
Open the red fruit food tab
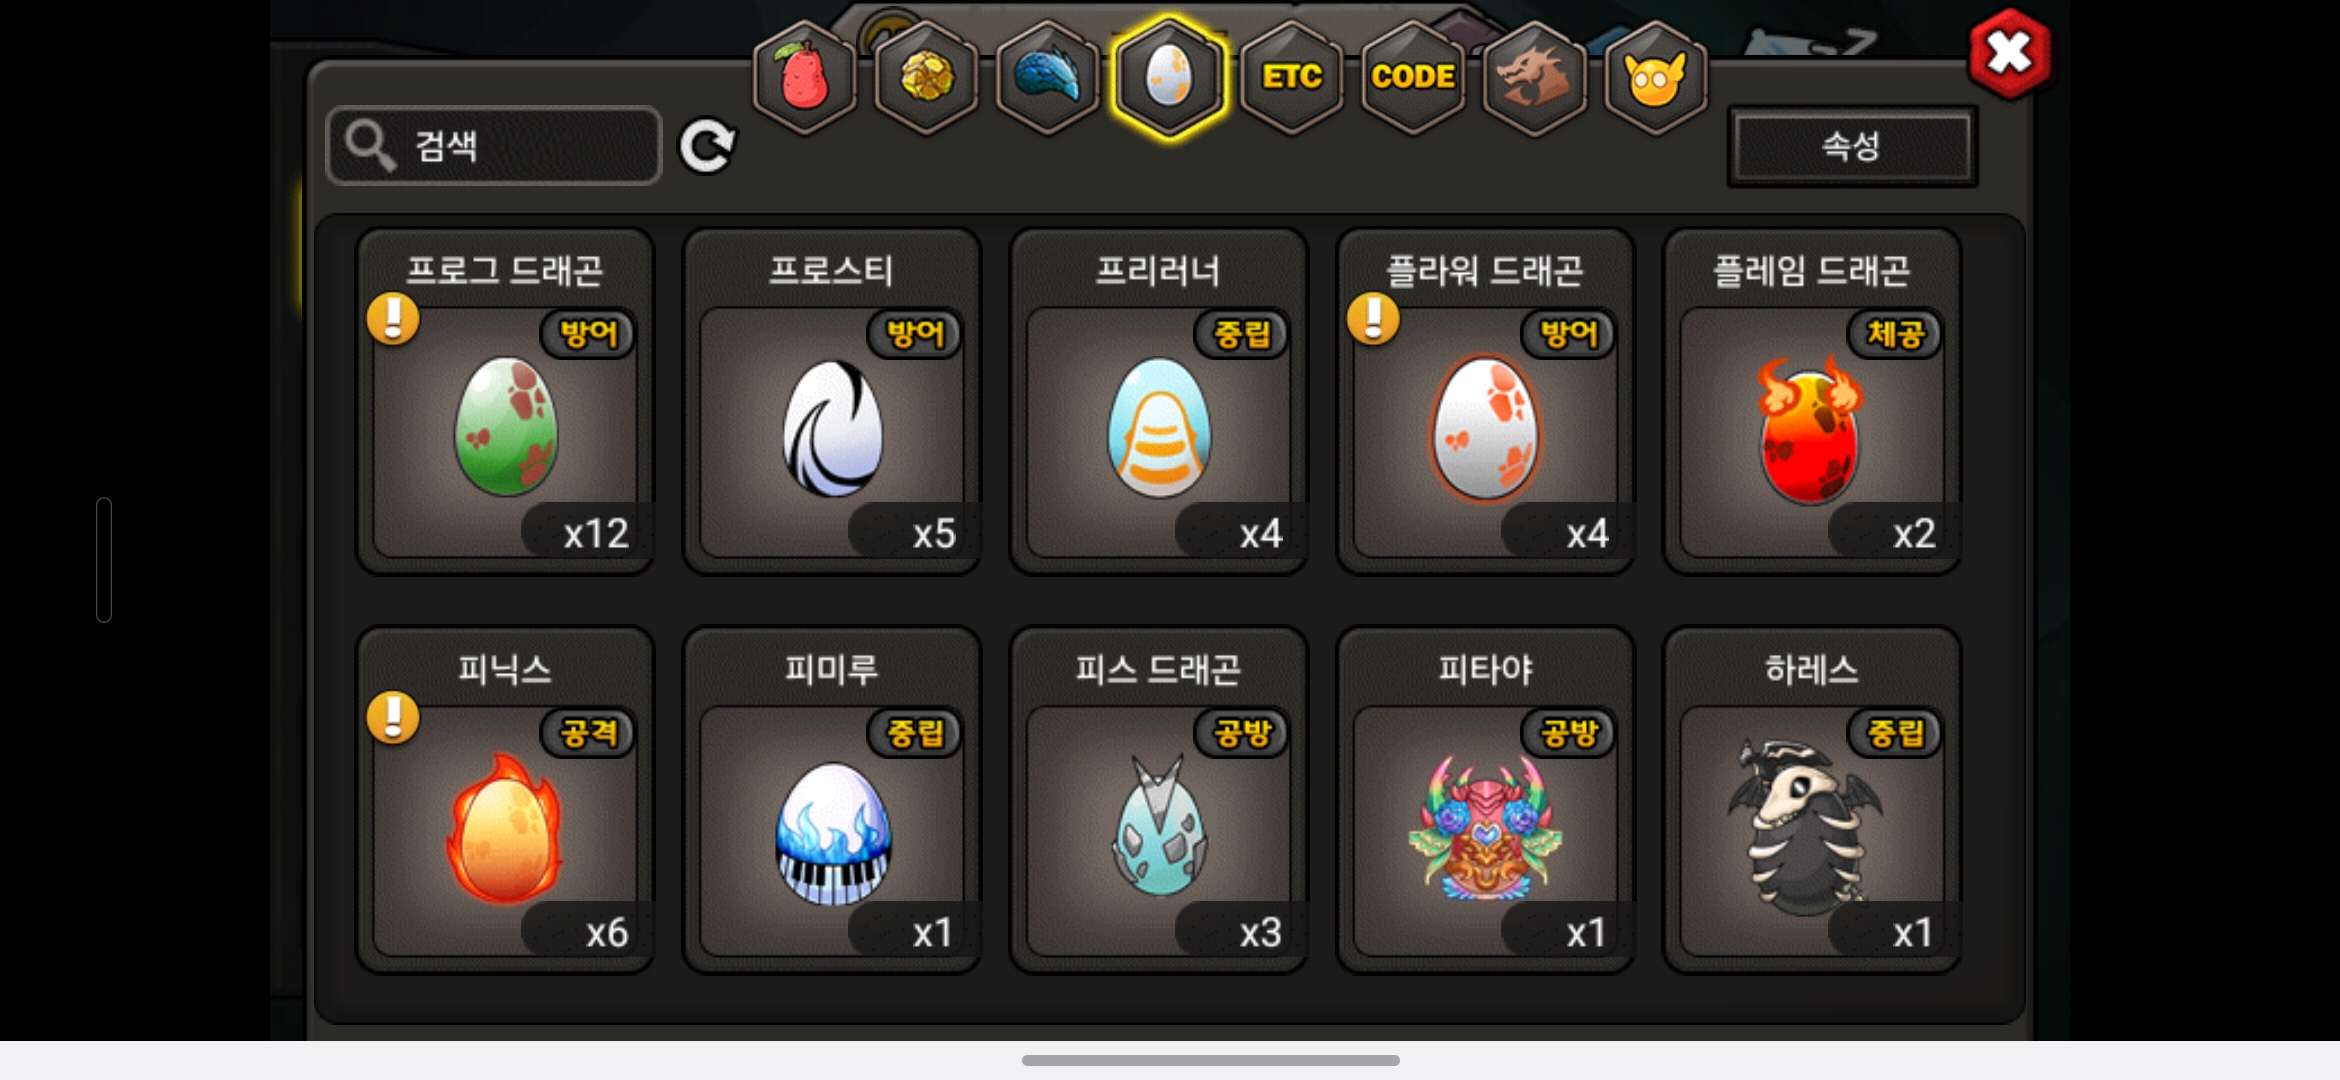coord(805,77)
